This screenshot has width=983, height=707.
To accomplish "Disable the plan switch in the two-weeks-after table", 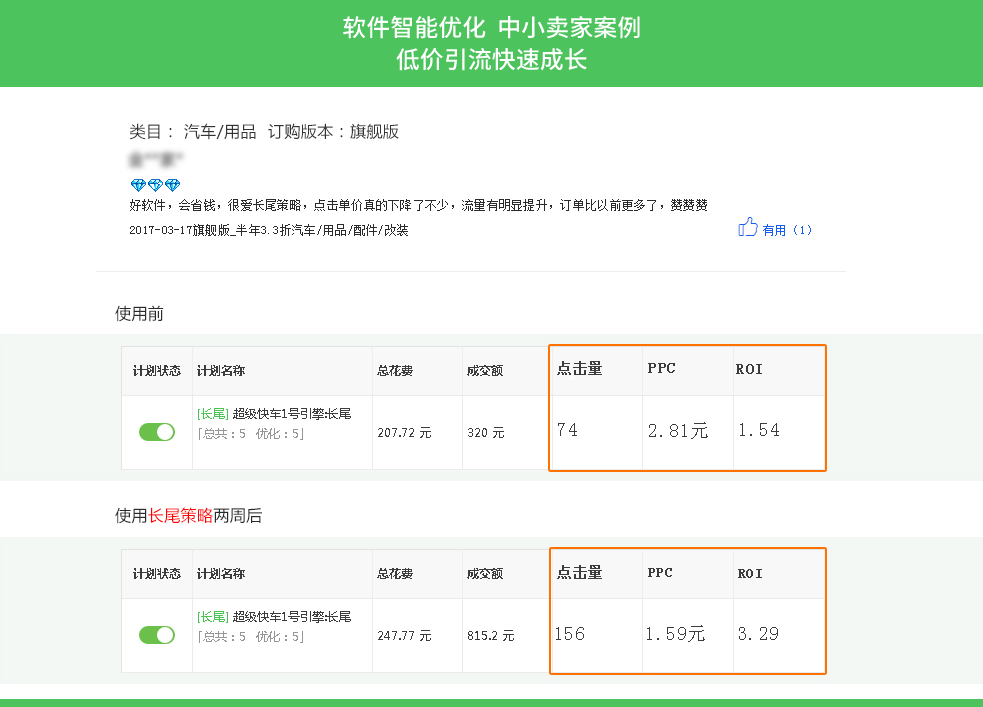I will pos(157,635).
